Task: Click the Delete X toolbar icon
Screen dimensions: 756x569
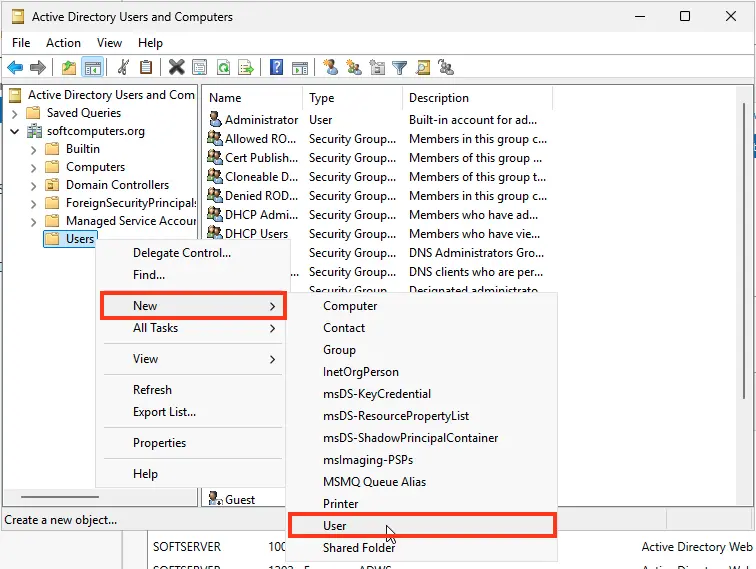Action: [x=176, y=68]
